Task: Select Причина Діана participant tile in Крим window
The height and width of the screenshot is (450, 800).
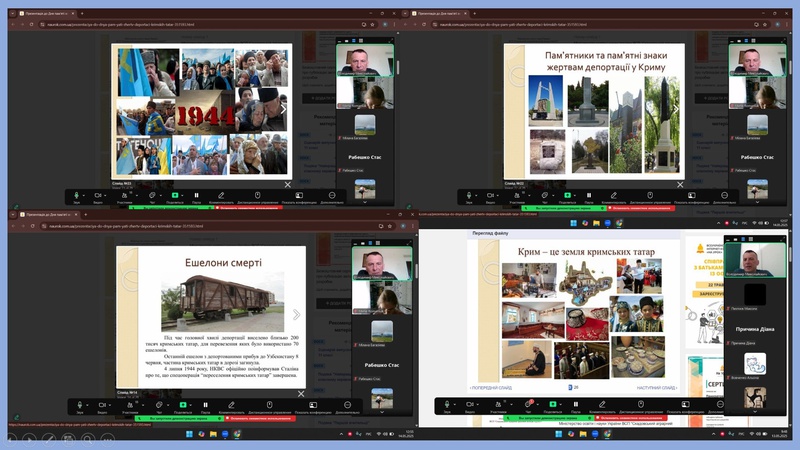Action: 755,330
